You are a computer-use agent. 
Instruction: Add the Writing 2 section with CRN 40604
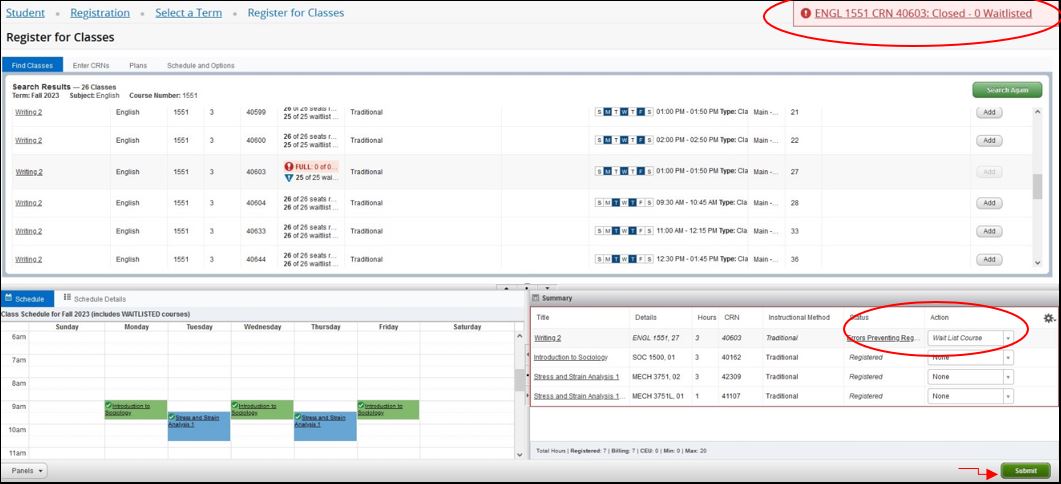click(987, 203)
